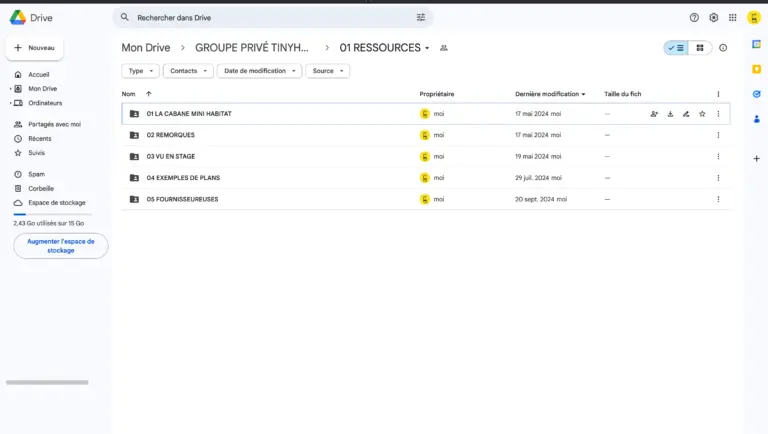Screen dimensions: 768x434
Task: Open the Contacts filter dropdown
Action: pyautogui.click(x=188, y=71)
